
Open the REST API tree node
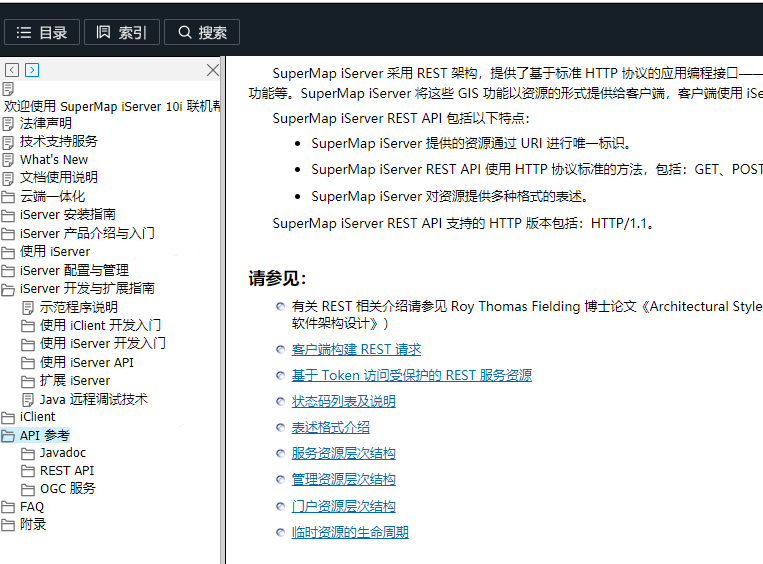tap(67, 471)
